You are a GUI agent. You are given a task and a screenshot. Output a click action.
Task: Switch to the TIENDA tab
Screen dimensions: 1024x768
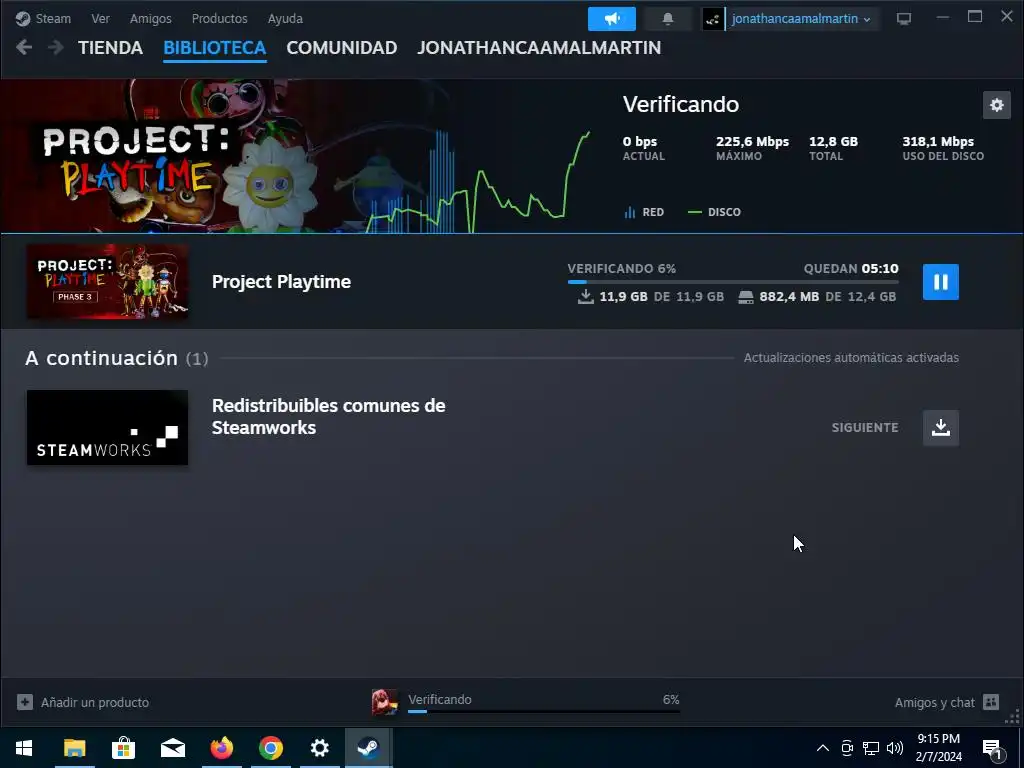[x=110, y=48]
